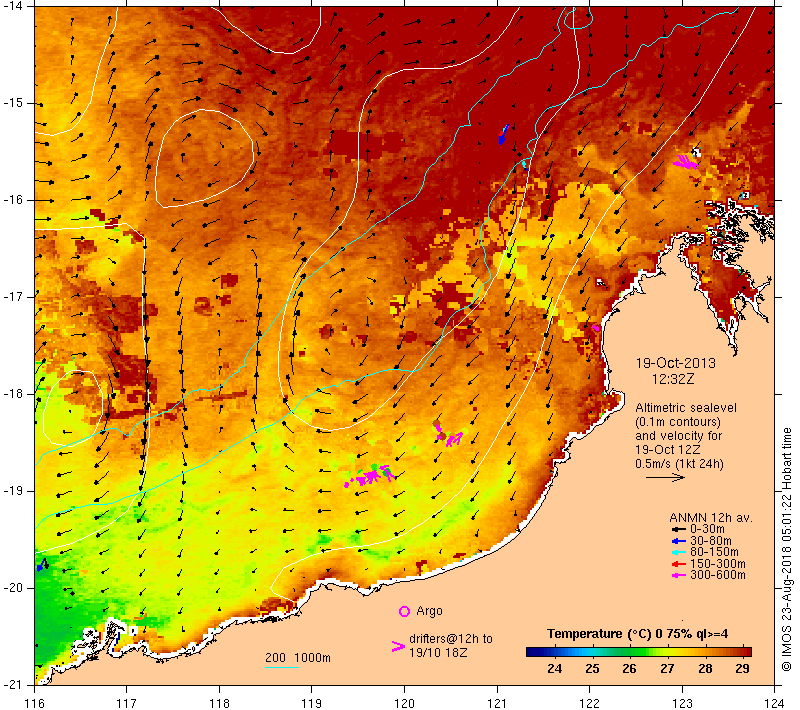Click the -19 latitude axis label
Screen dimensions: 800x710
coord(13,491)
